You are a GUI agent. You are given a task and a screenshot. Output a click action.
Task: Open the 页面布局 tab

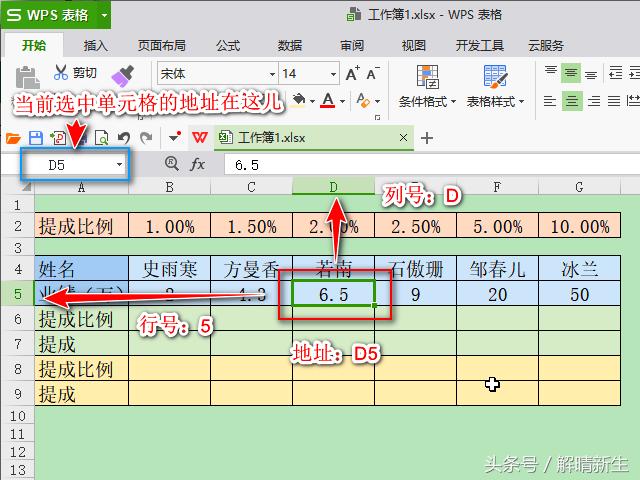click(x=162, y=45)
